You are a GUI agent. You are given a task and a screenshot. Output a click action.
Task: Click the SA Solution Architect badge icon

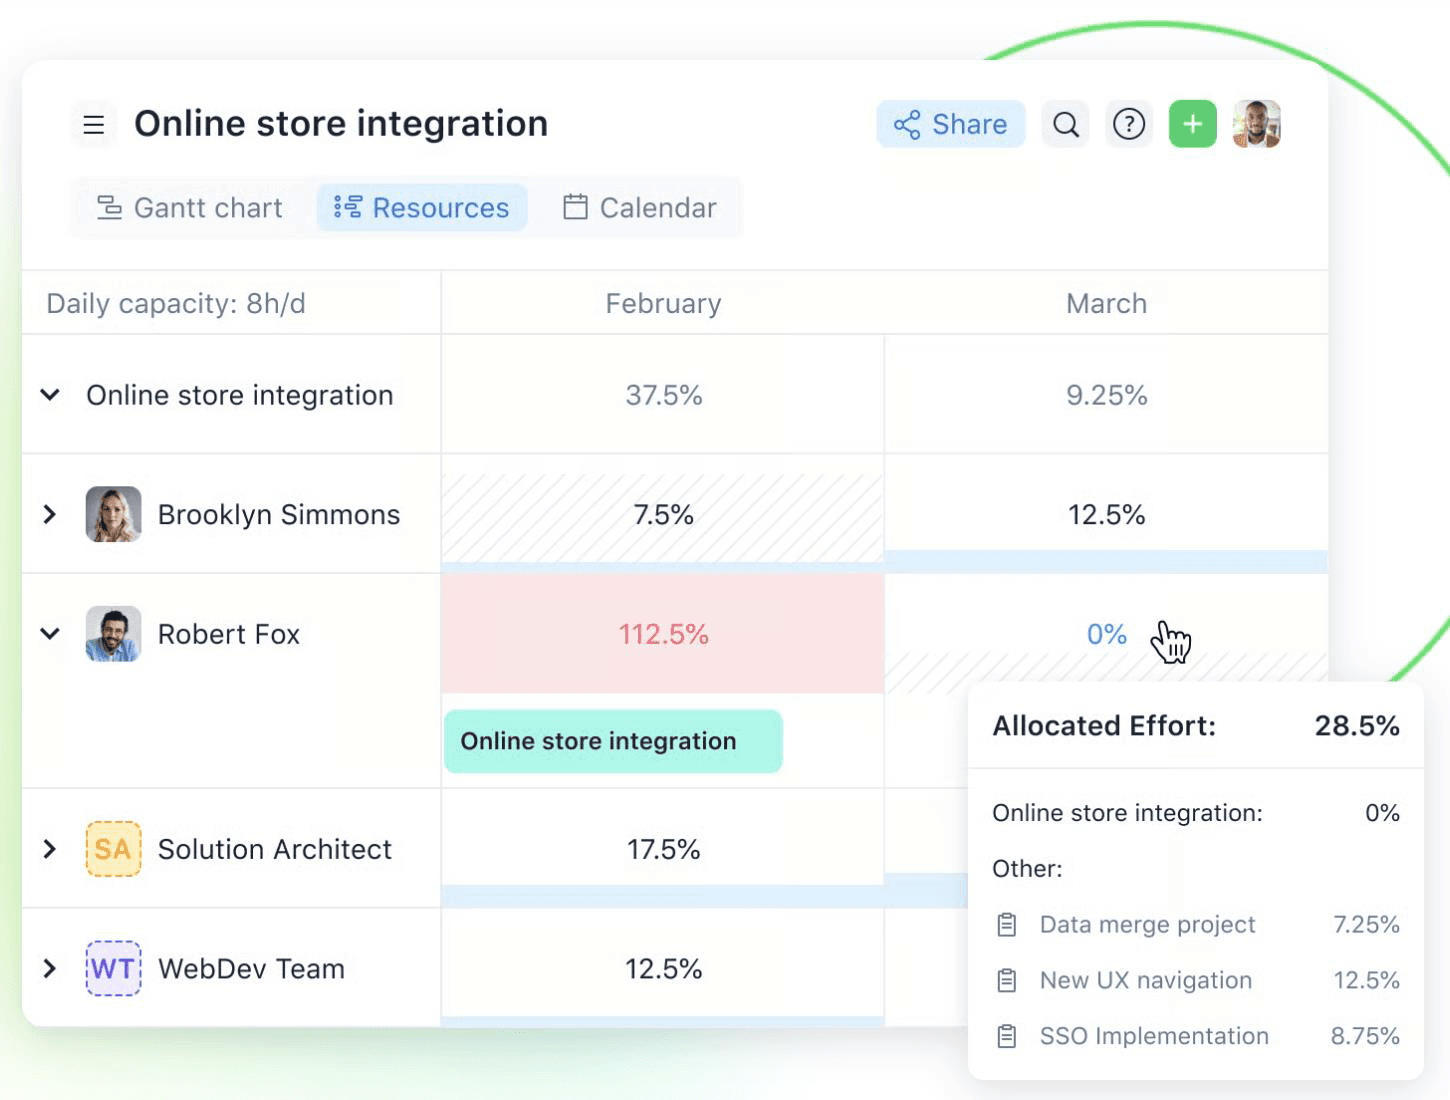[113, 849]
